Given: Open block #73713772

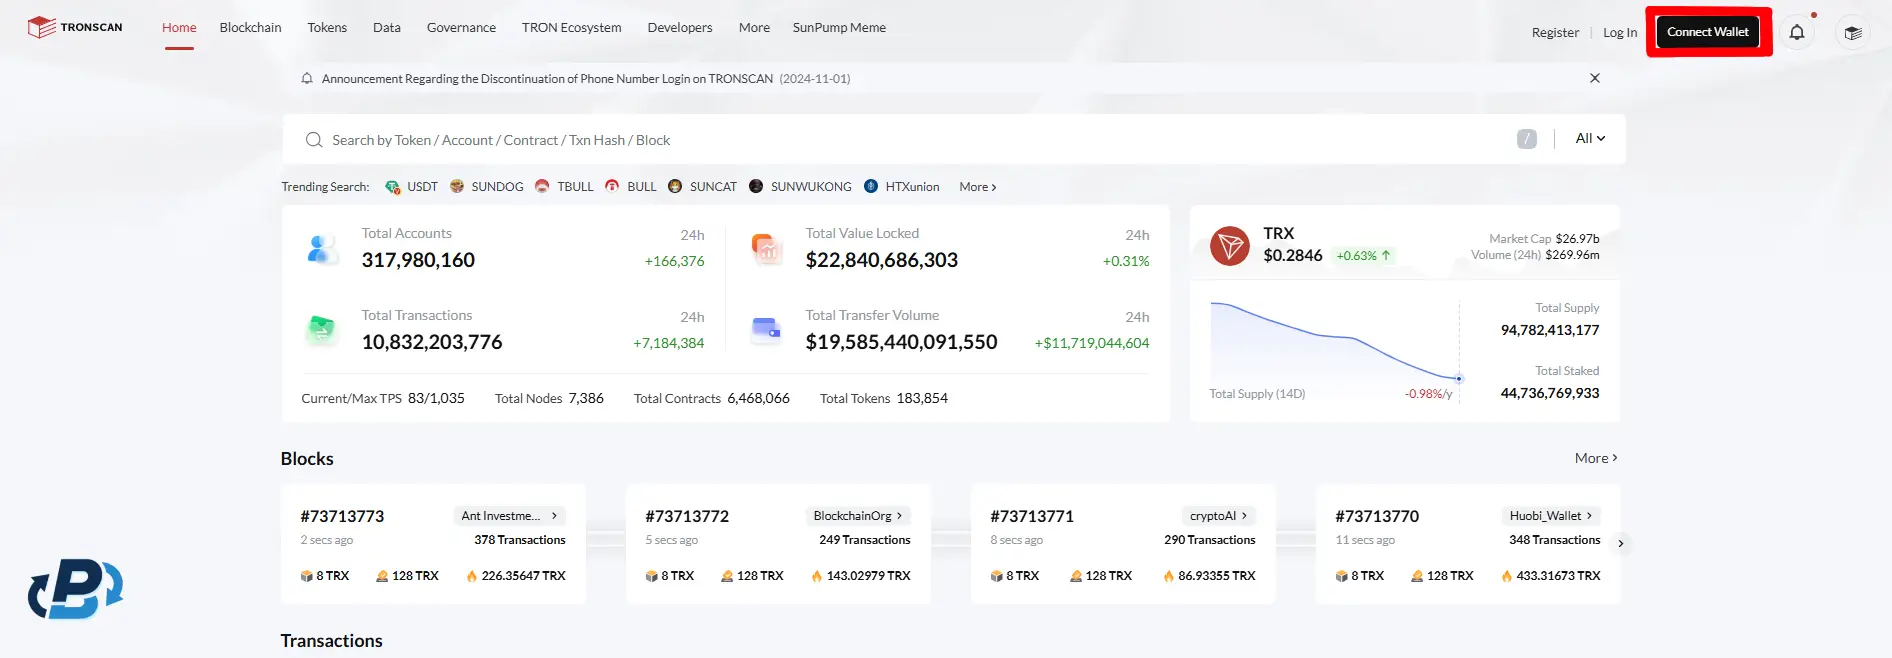Looking at the screenshot, I should (x=687, y=517).
